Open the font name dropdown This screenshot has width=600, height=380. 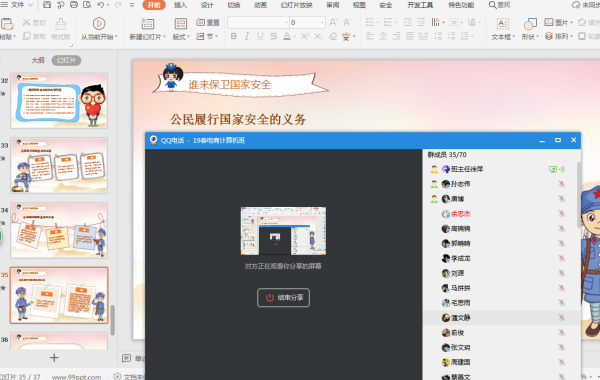pos(286,23)
